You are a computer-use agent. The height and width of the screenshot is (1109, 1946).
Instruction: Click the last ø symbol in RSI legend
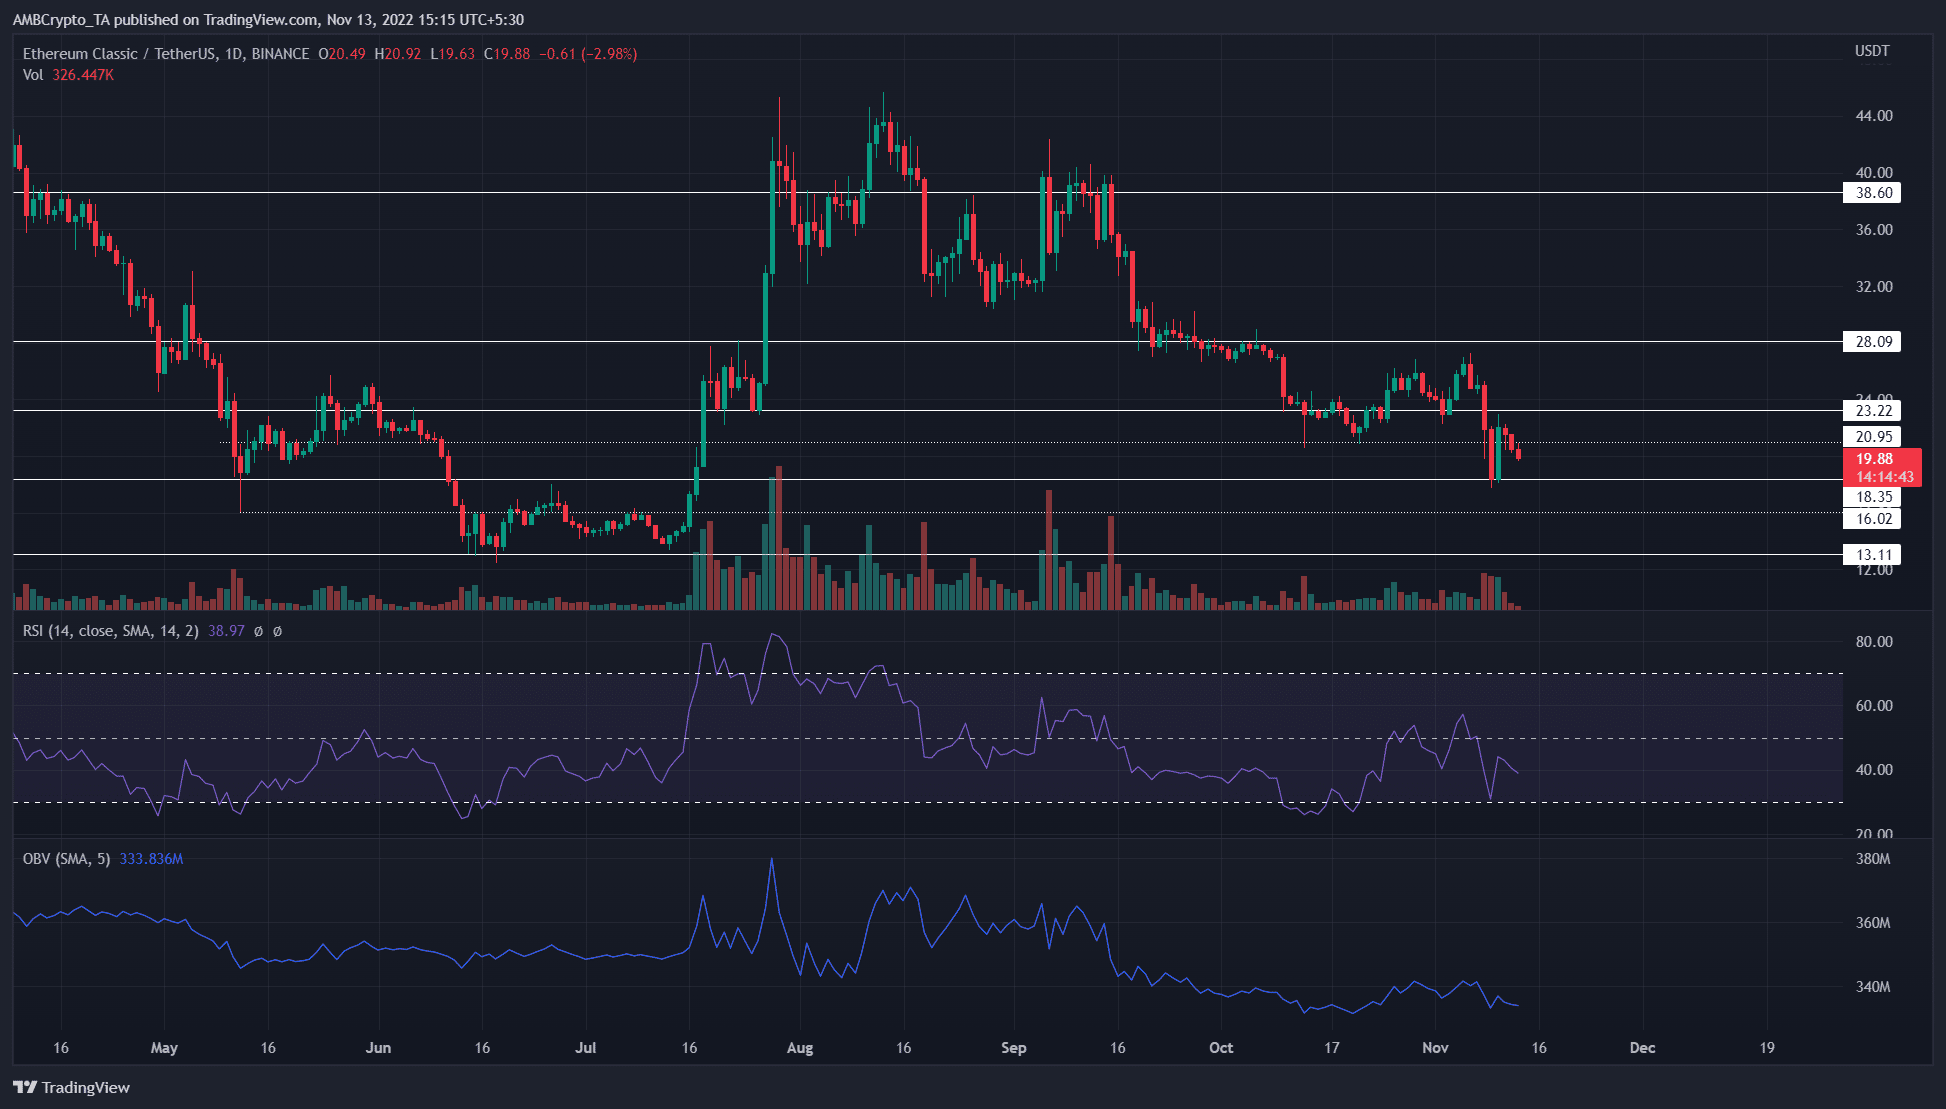(277, 631)
